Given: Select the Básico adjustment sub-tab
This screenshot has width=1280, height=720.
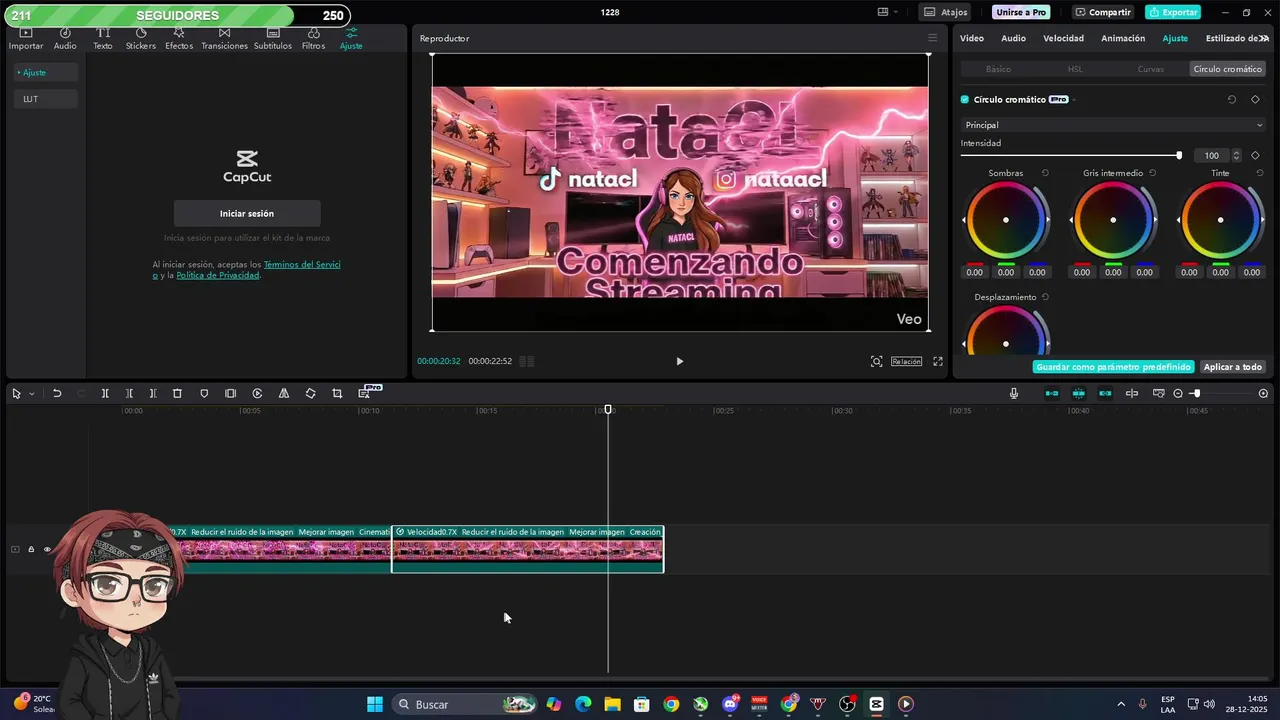Looking at the screenshot, I should tap(998, 69).
